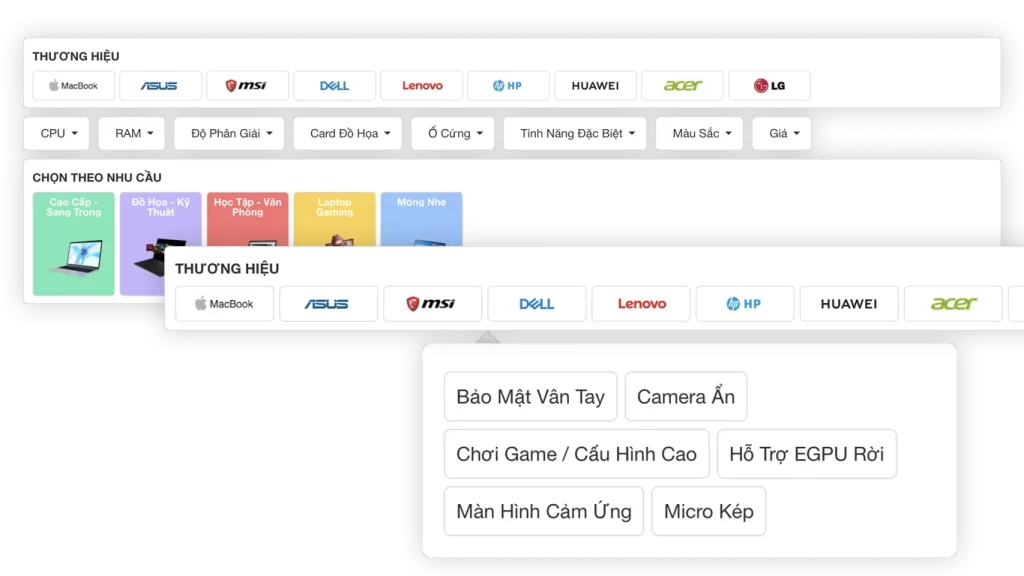This screenshot has height=576, width=1024.
Task: Click the larger Lenovo brand logo
Action: click(x=641, y=304)
